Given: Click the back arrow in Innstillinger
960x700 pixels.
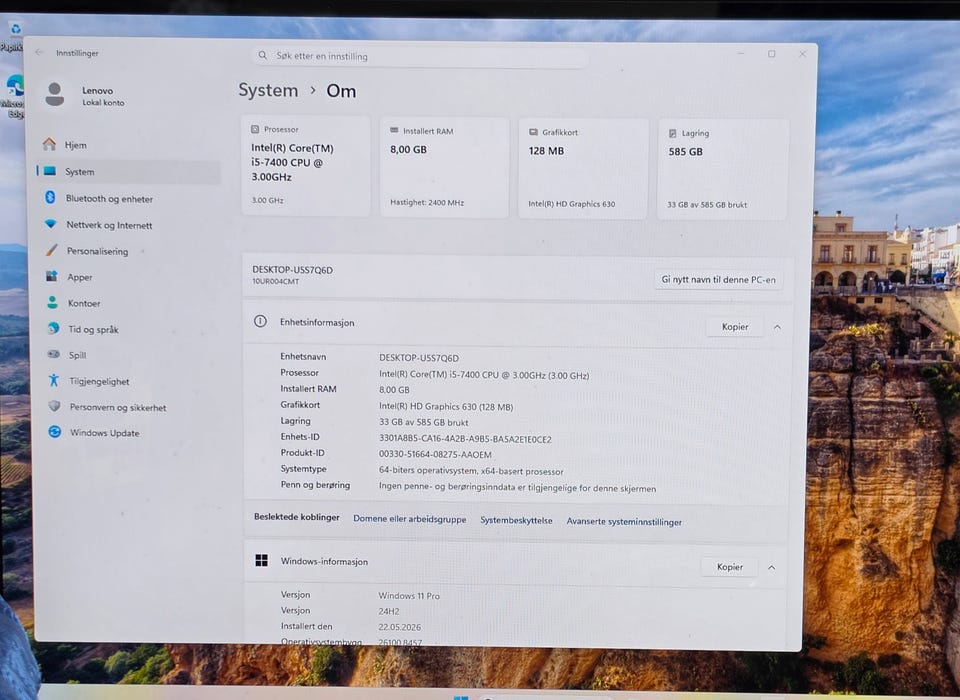Looking at the screenshot, I should pyautogui.click(x=39, y=53).
